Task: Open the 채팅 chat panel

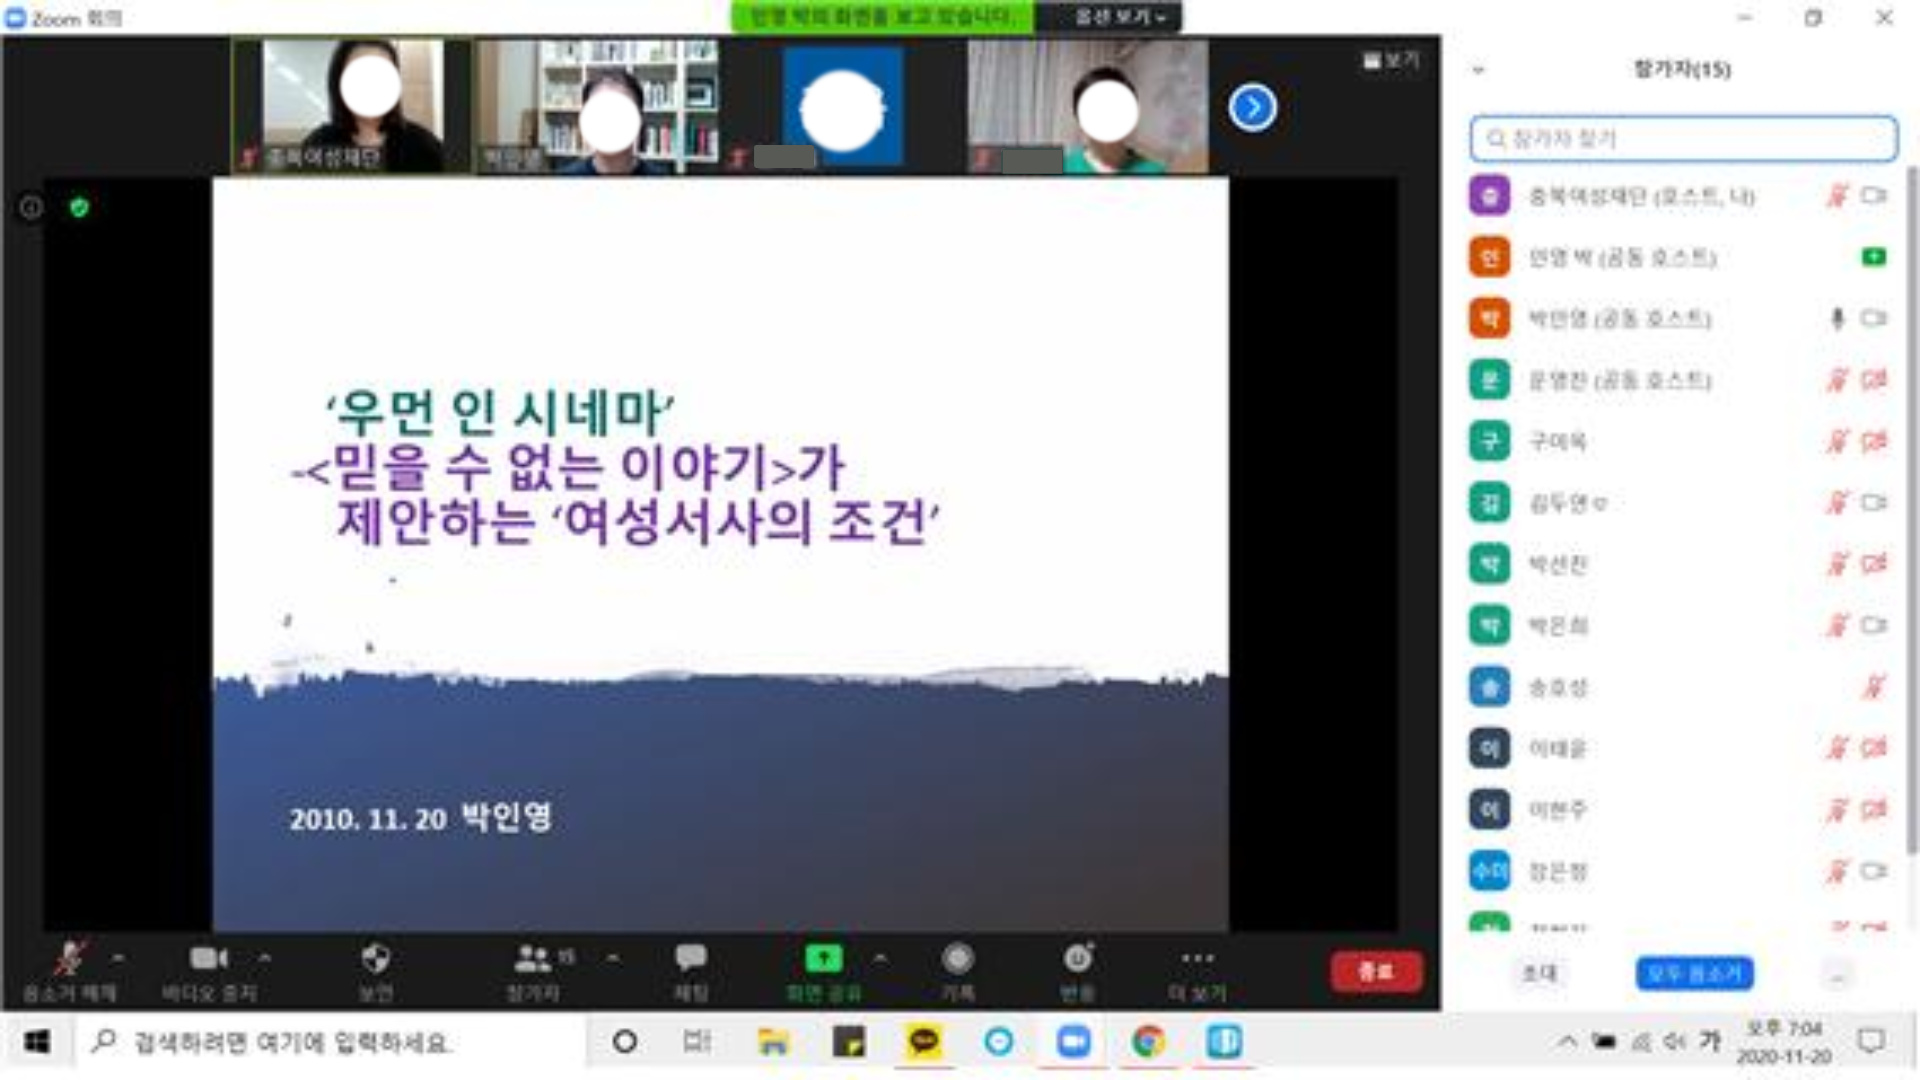Action: (692, 962)
